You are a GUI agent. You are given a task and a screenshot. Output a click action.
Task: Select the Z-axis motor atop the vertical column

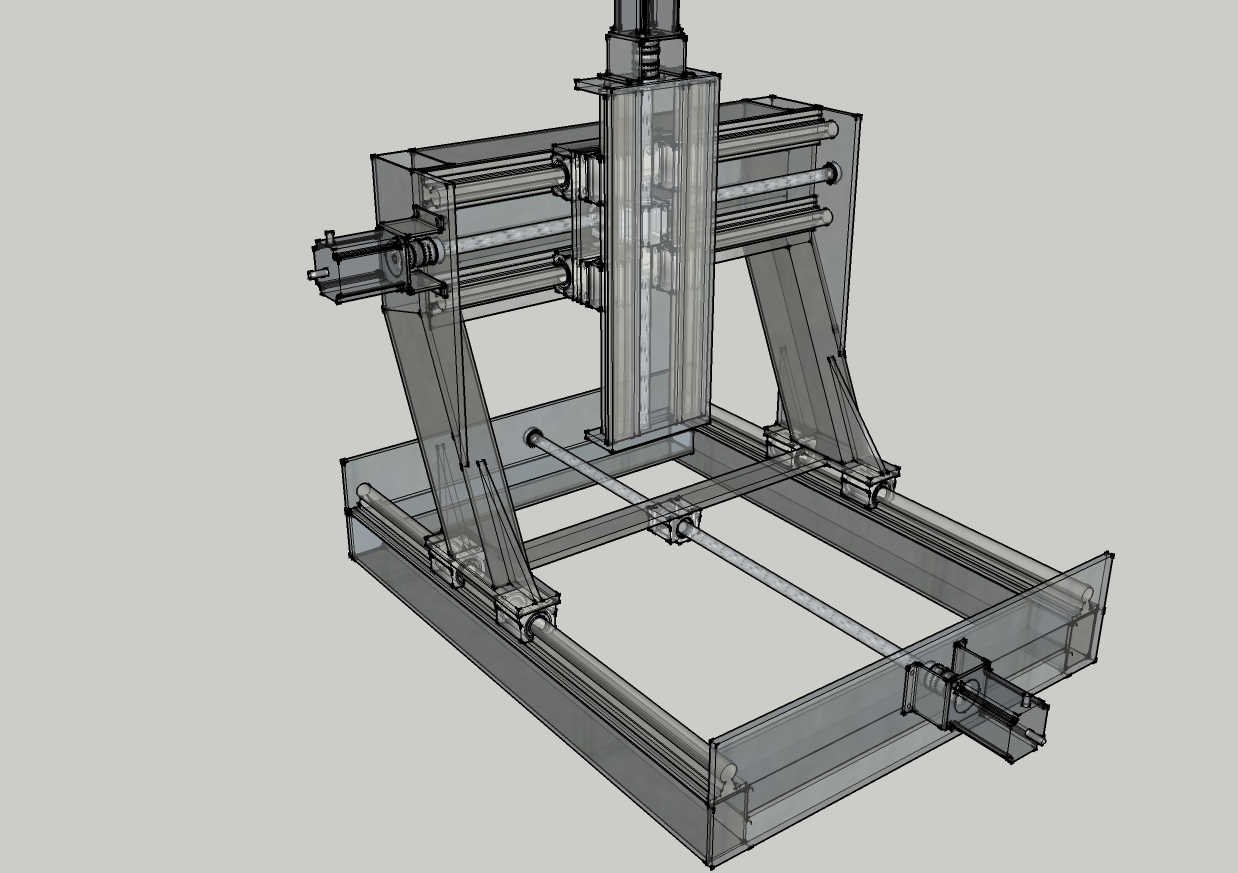(645, 22)
